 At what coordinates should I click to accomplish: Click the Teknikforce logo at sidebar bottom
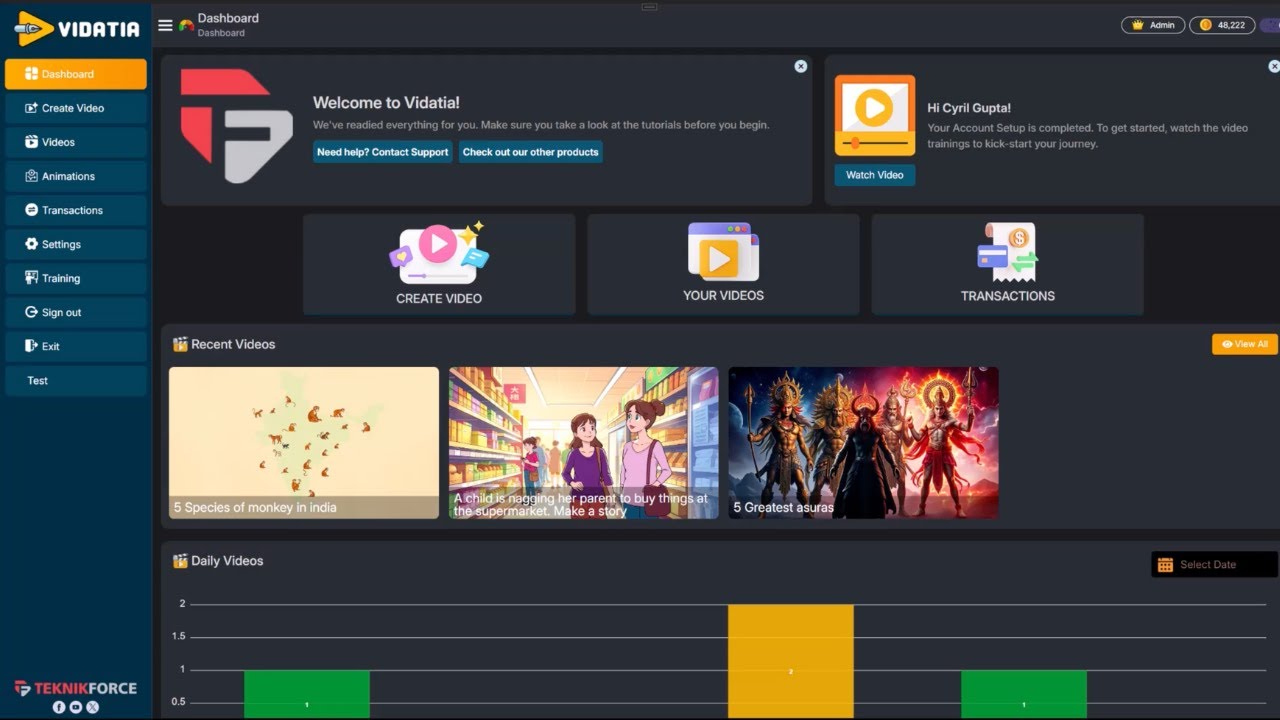(x=76, y=688)
